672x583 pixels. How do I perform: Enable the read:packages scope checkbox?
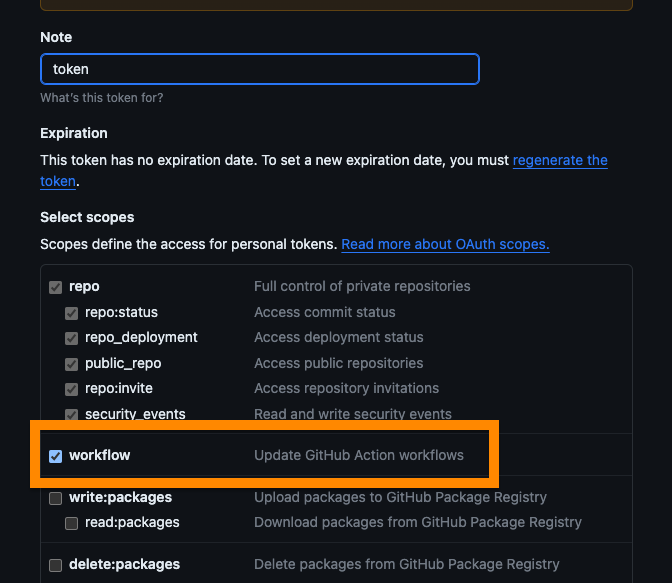coord(72,522)
